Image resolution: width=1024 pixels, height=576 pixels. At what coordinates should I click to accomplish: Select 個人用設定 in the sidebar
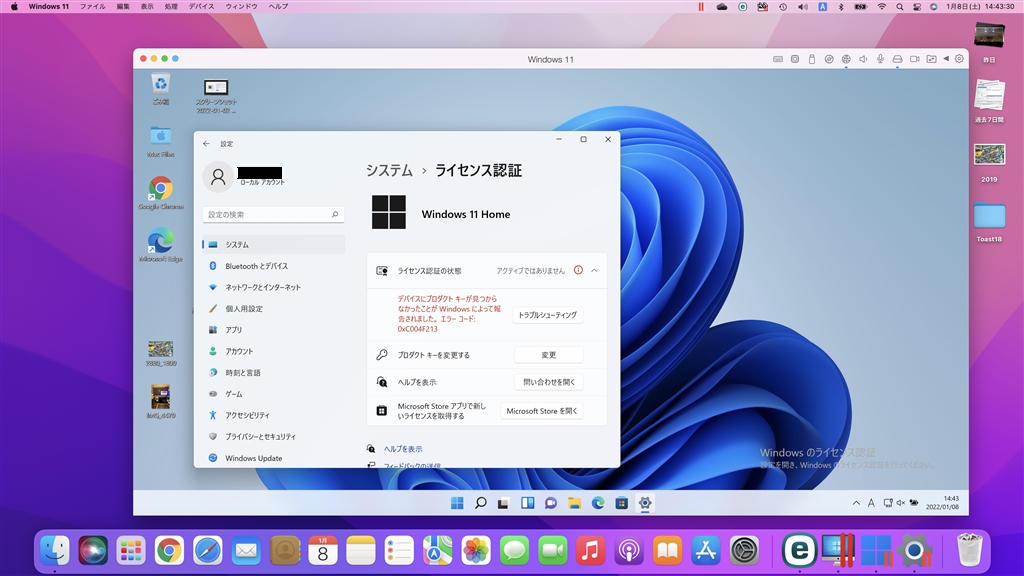(x=273, y=308)
